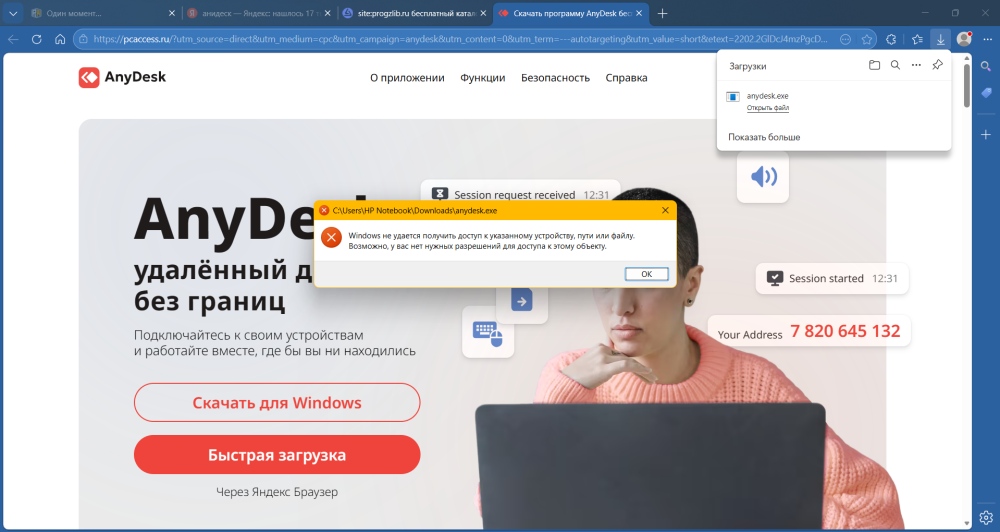Click the Скачать для Windows button
The height and width of the screenshot is (532, 1000).
pyautogui.click(x=277, y=403)
